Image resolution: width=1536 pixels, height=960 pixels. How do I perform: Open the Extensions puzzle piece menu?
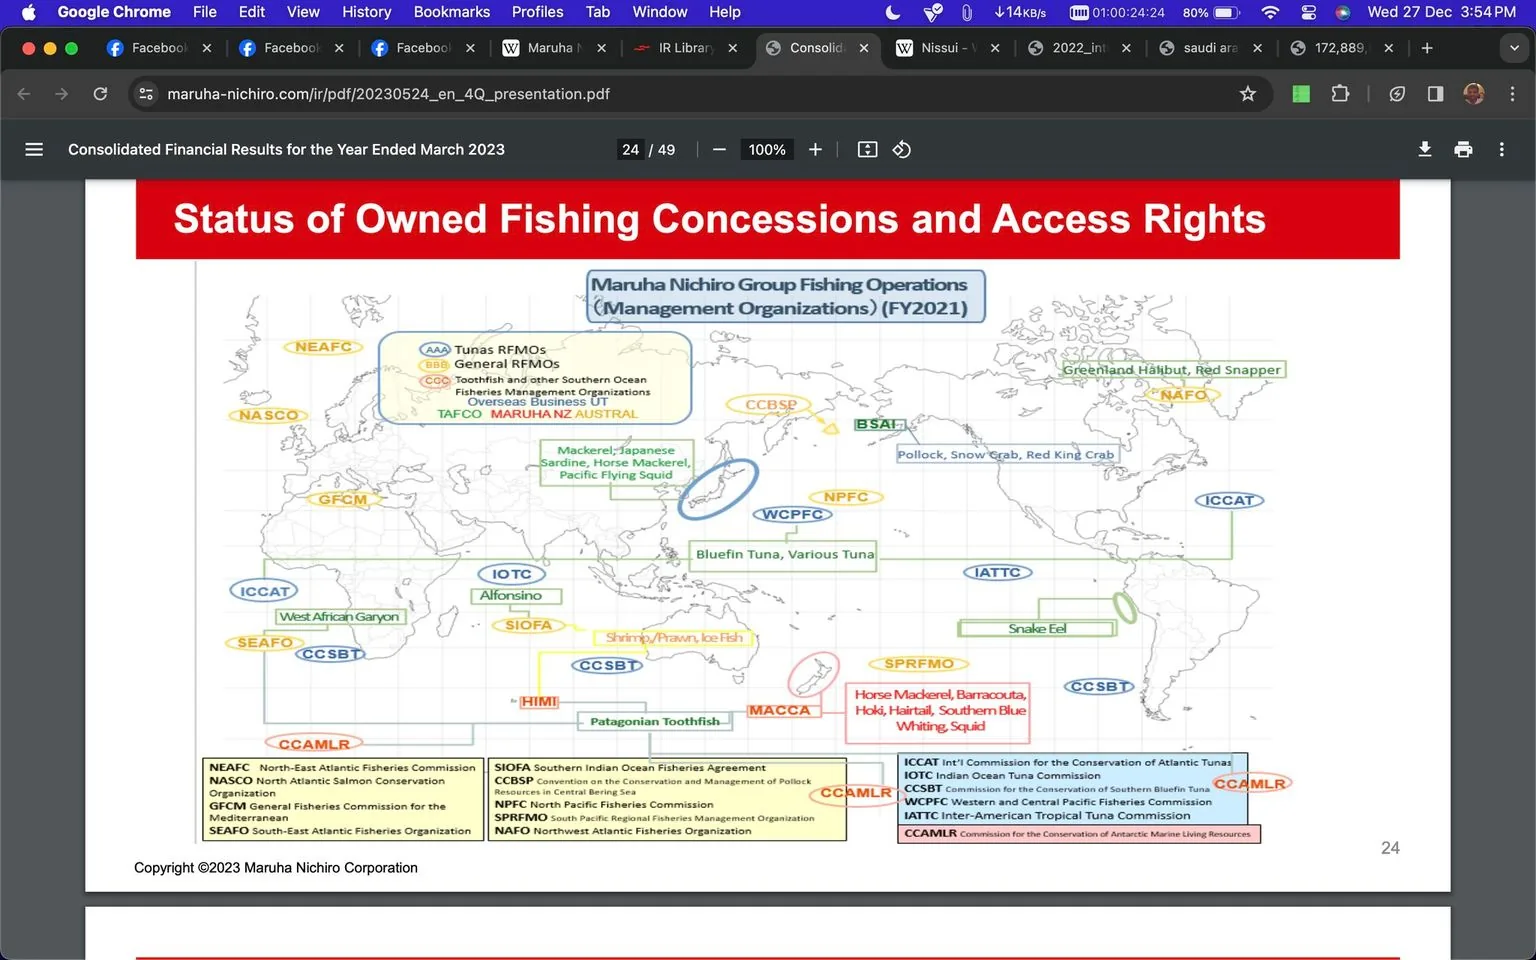[x=1340, y=93]
